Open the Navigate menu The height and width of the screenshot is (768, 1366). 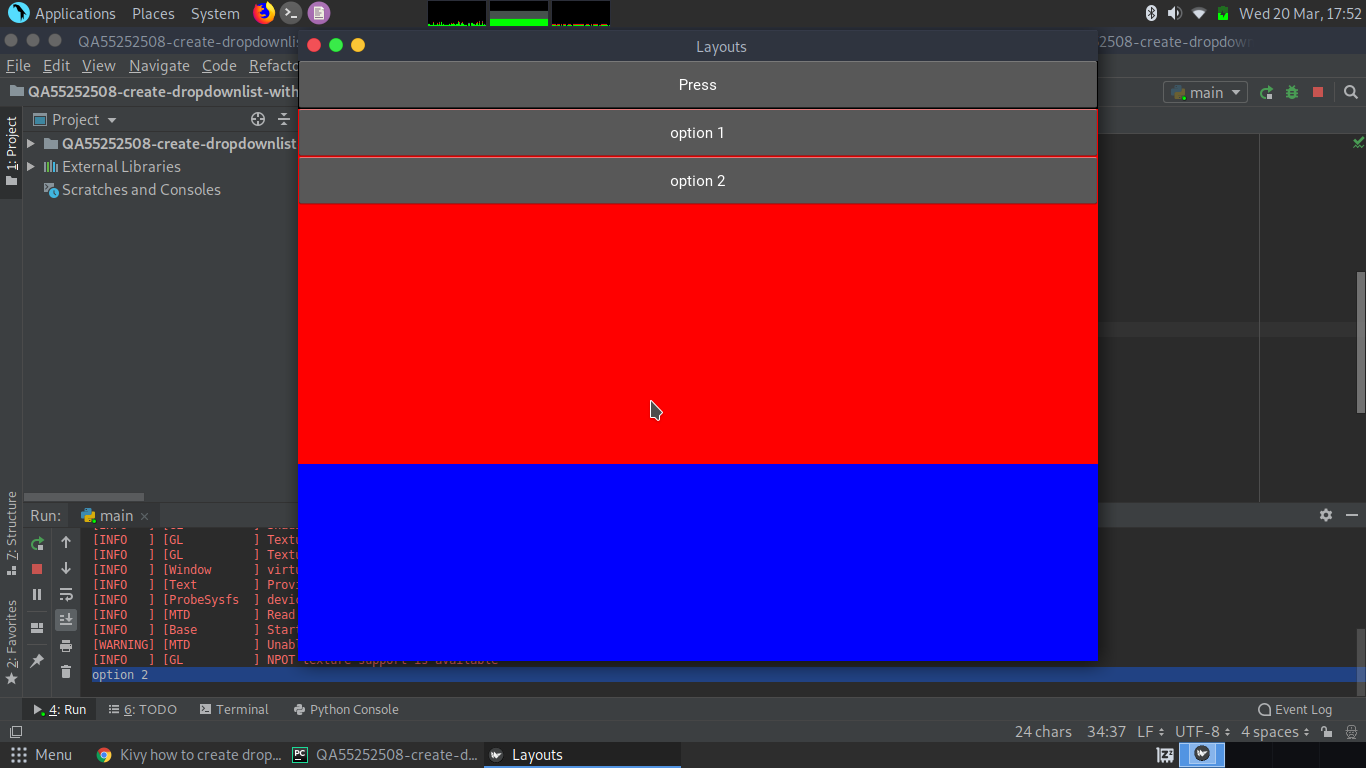(159, 65)
